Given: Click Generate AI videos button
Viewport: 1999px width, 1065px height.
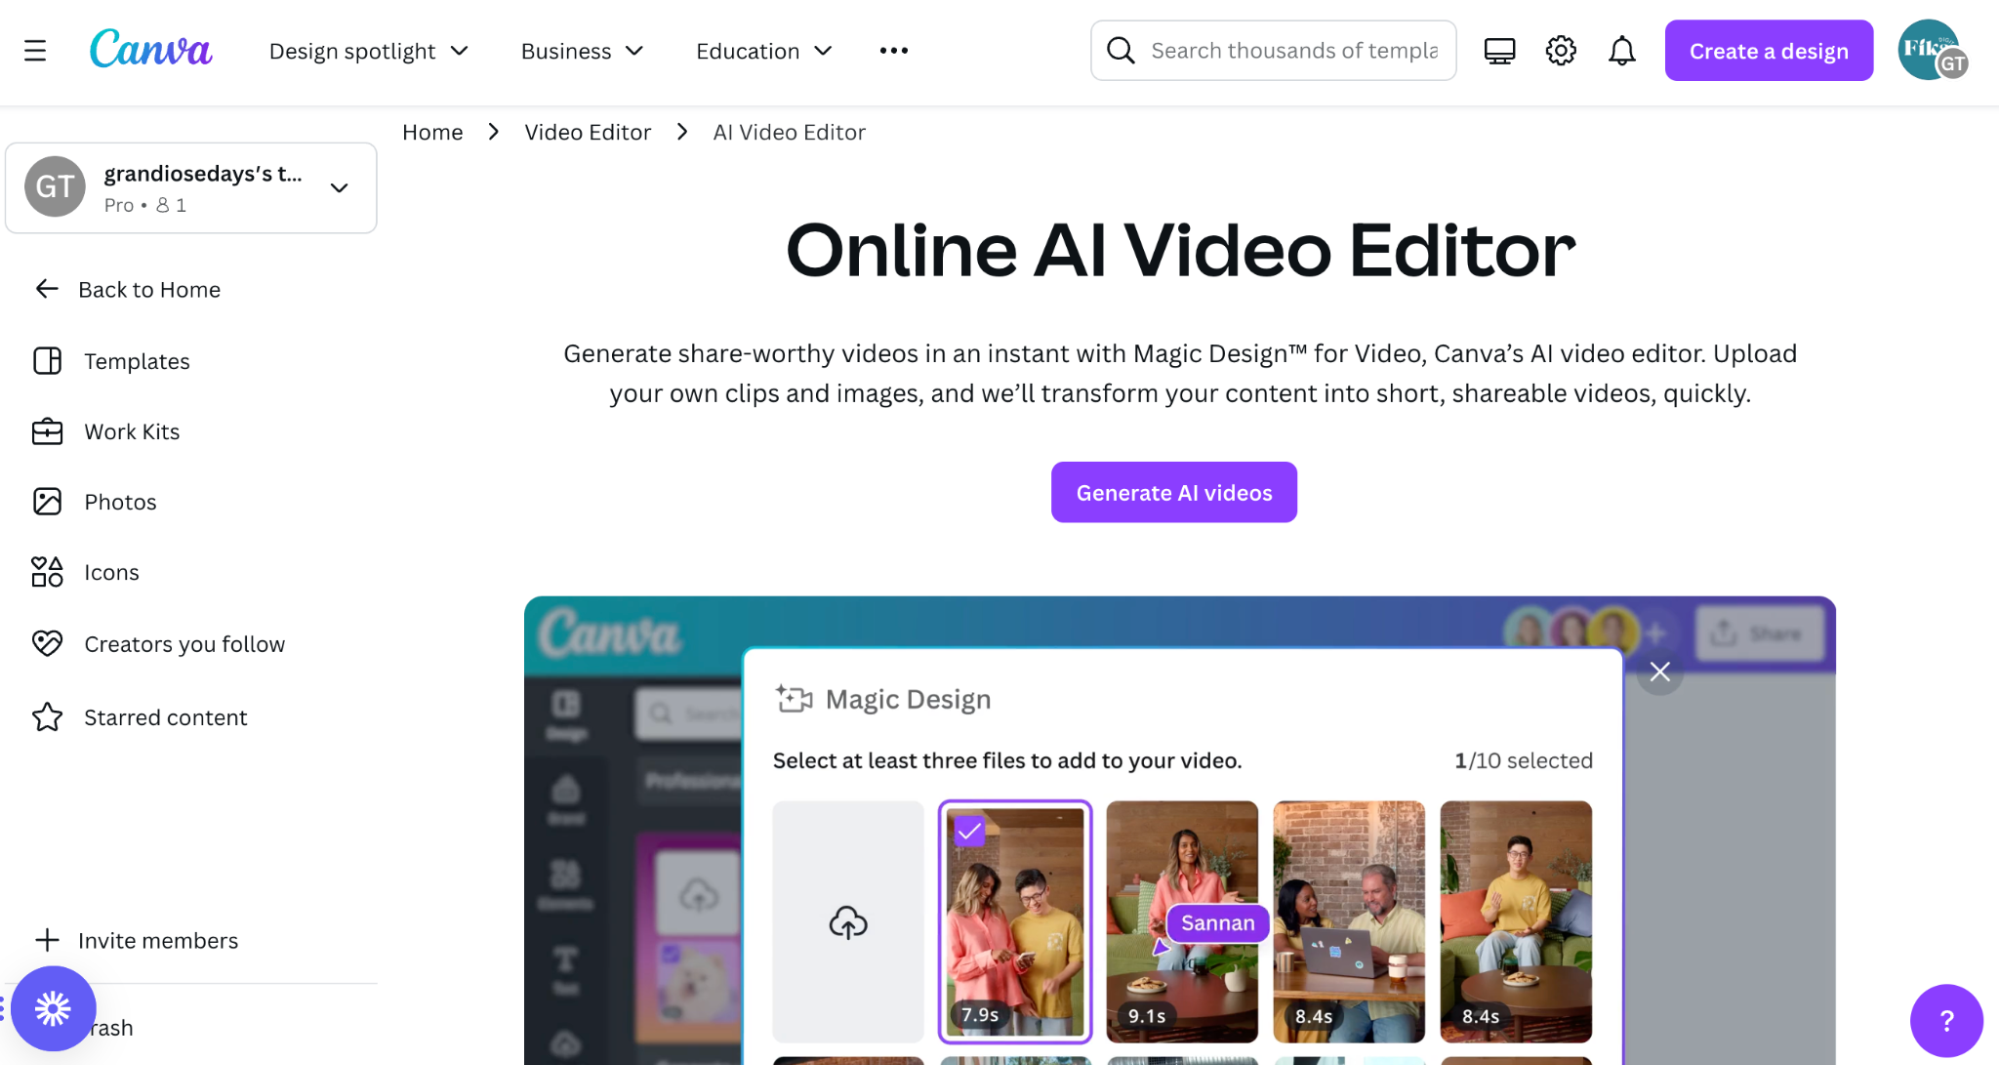Looking at the screenshot, I should pos(1174,492).
